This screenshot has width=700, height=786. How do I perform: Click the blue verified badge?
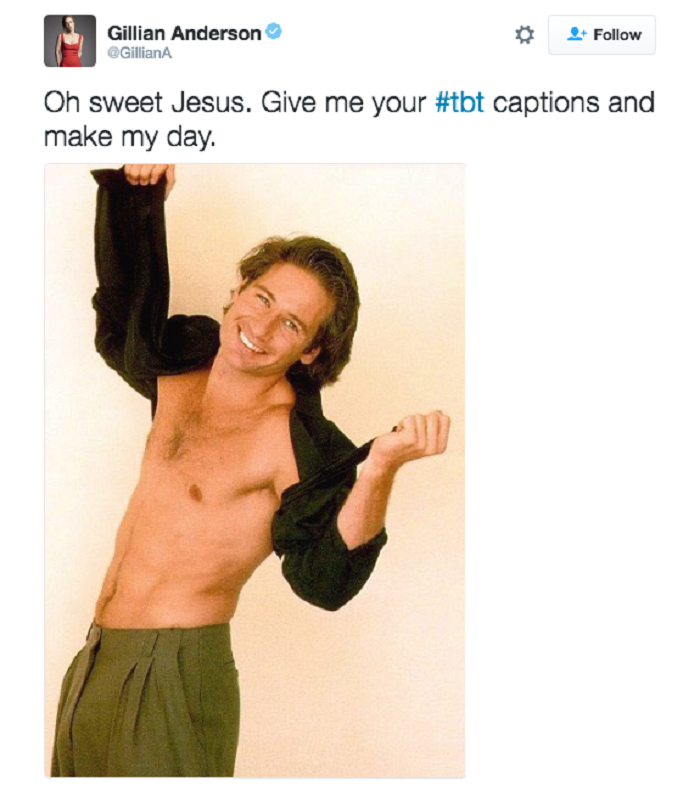click(x=273, y=32)
